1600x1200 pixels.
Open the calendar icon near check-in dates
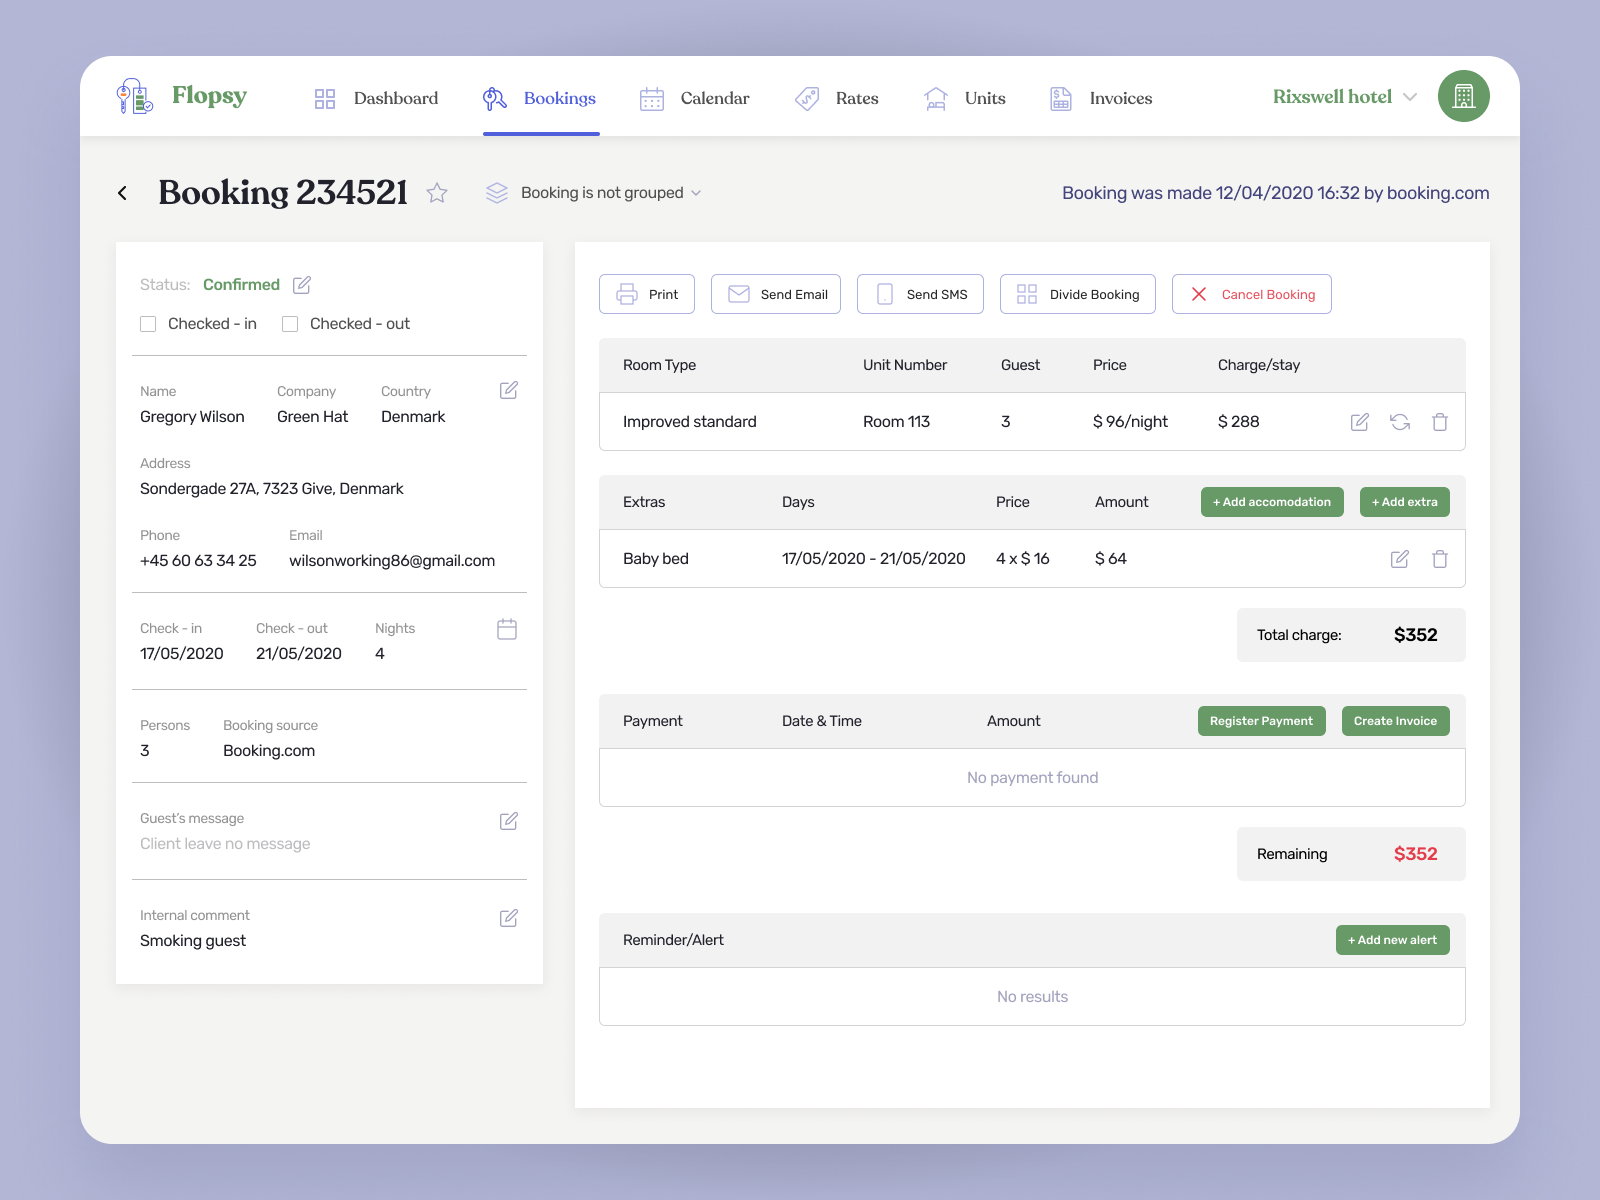click(507, 629)
